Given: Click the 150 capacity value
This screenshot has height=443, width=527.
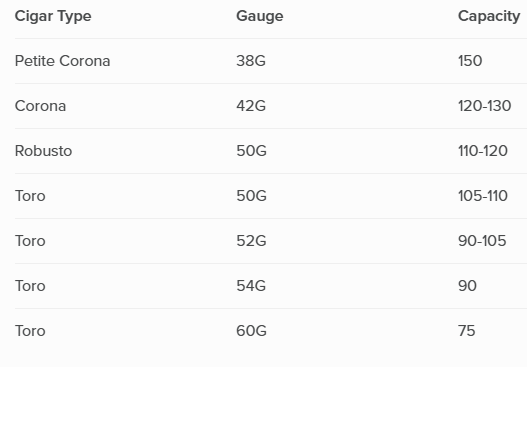Looking at the screenshot, I should point(470,61).
